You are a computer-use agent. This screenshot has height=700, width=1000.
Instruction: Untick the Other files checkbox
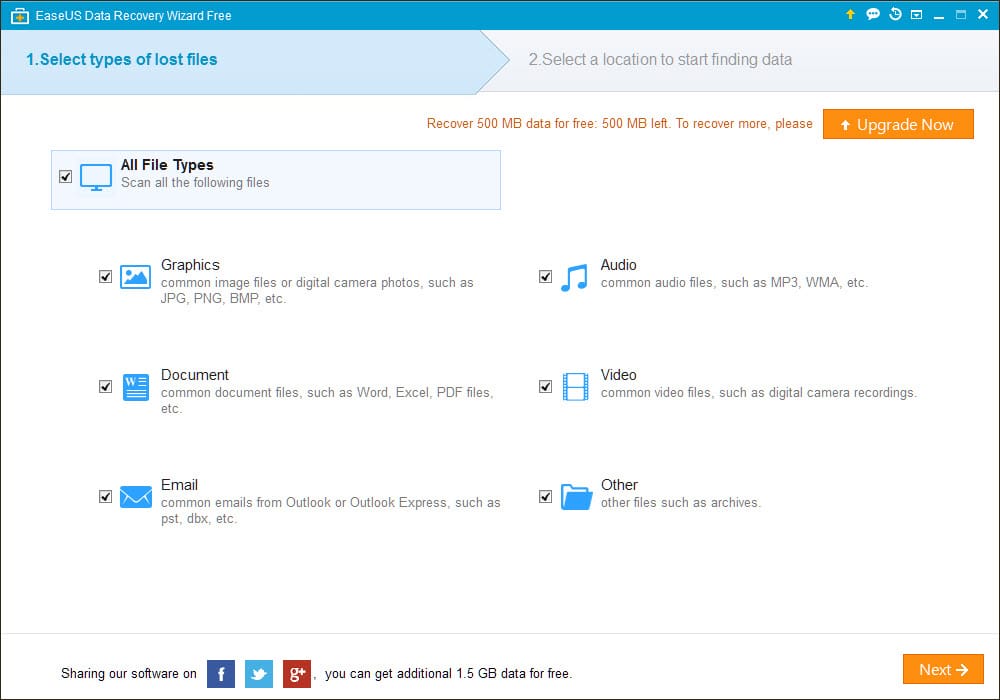pos(545,496)
